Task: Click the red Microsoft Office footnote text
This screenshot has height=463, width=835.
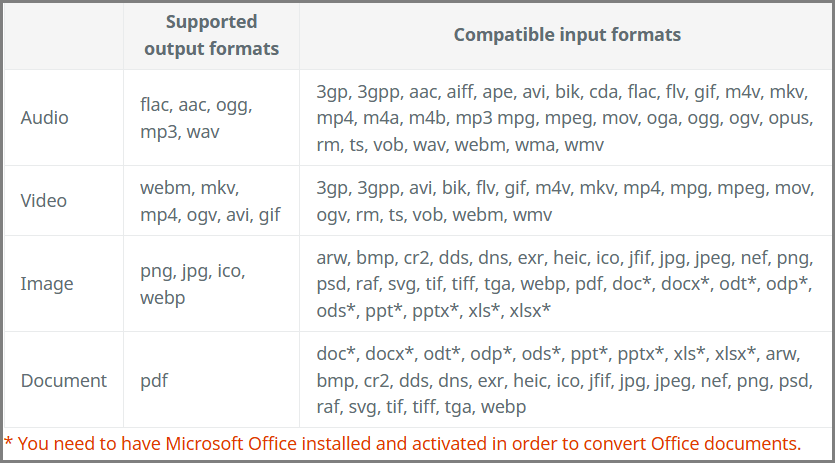Action: [403, 443]
